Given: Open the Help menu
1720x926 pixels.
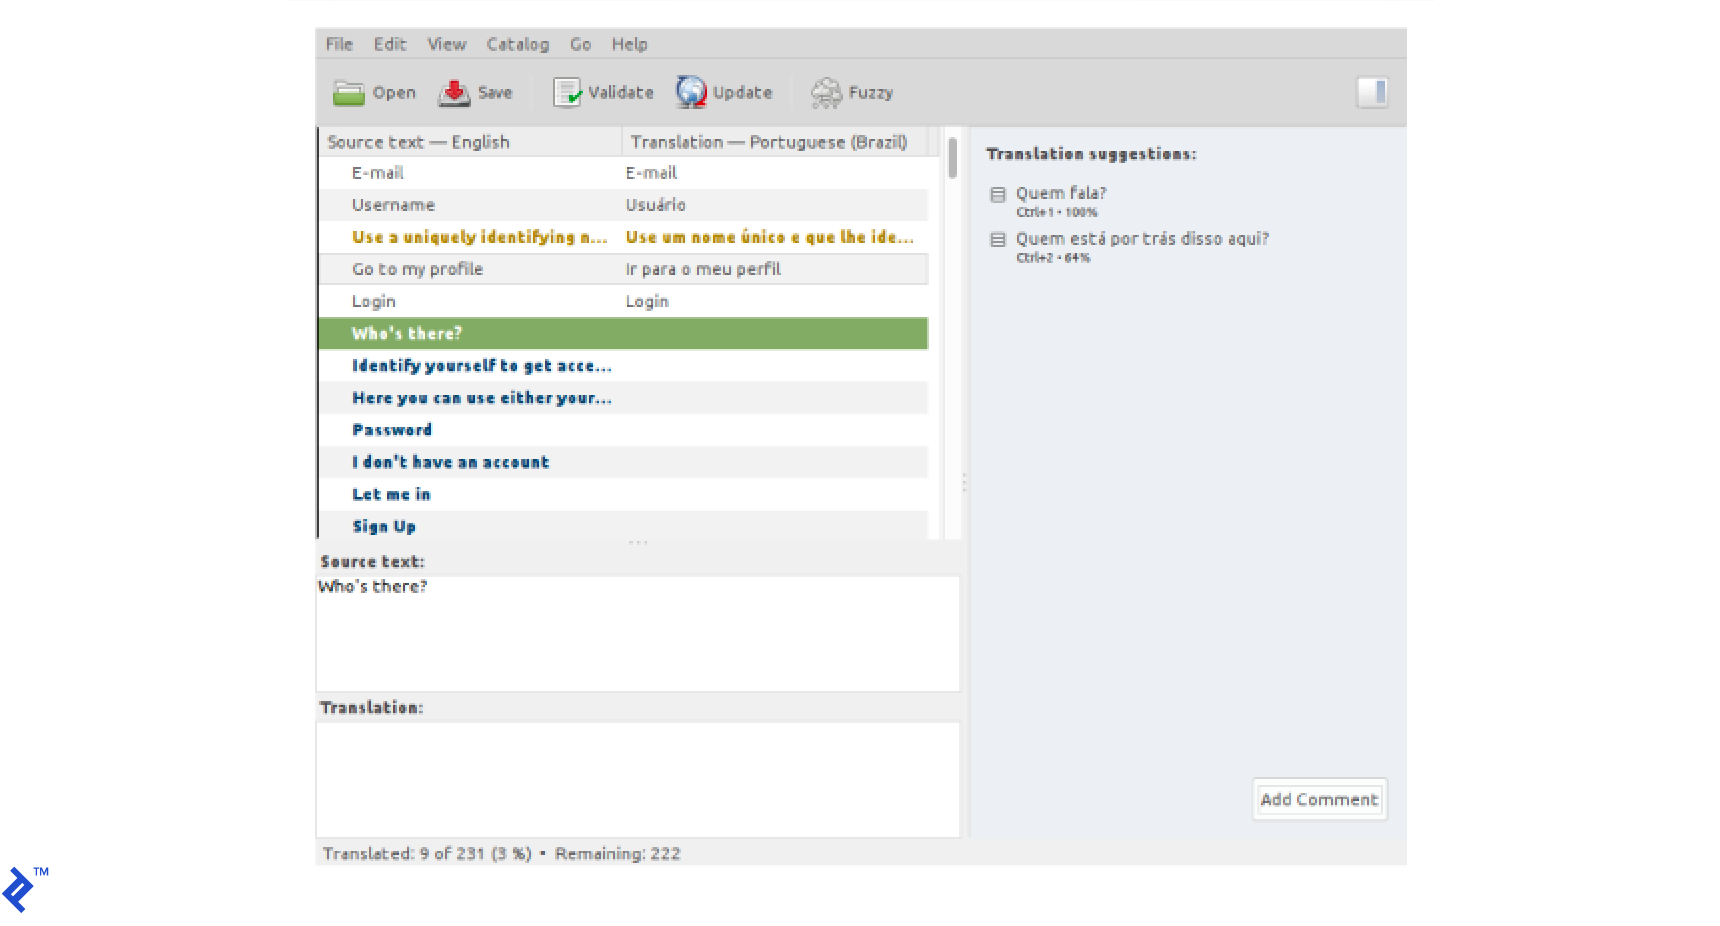Looking at the screenshot, I should (630, 43).
